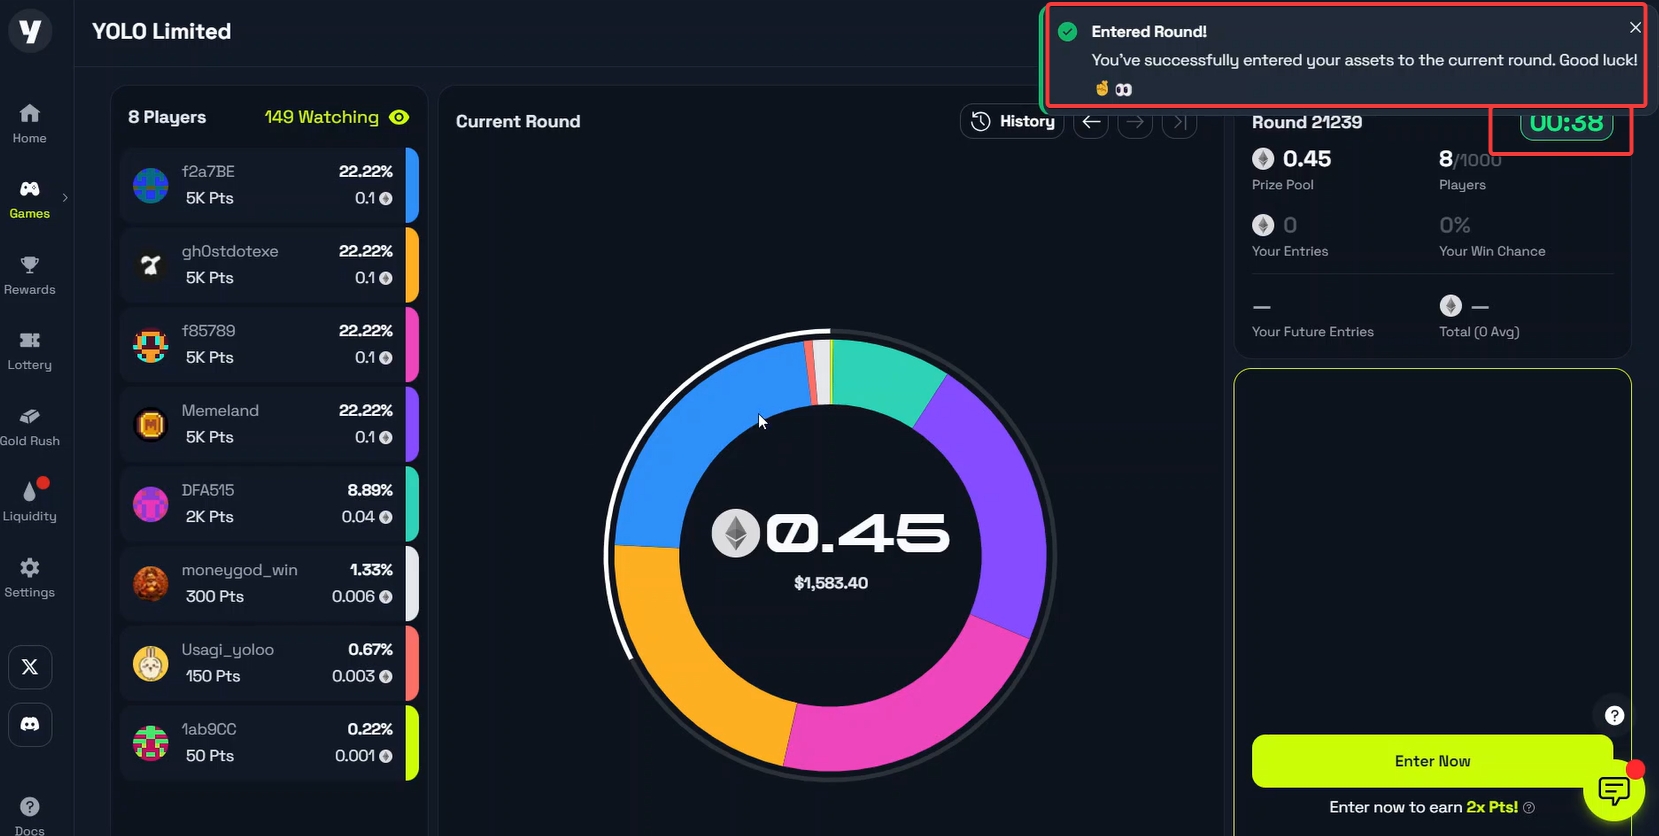Open the Home sidebar page
Image resolution: width=1659 pixels, height=836 pixels.
tap(30, 123)
